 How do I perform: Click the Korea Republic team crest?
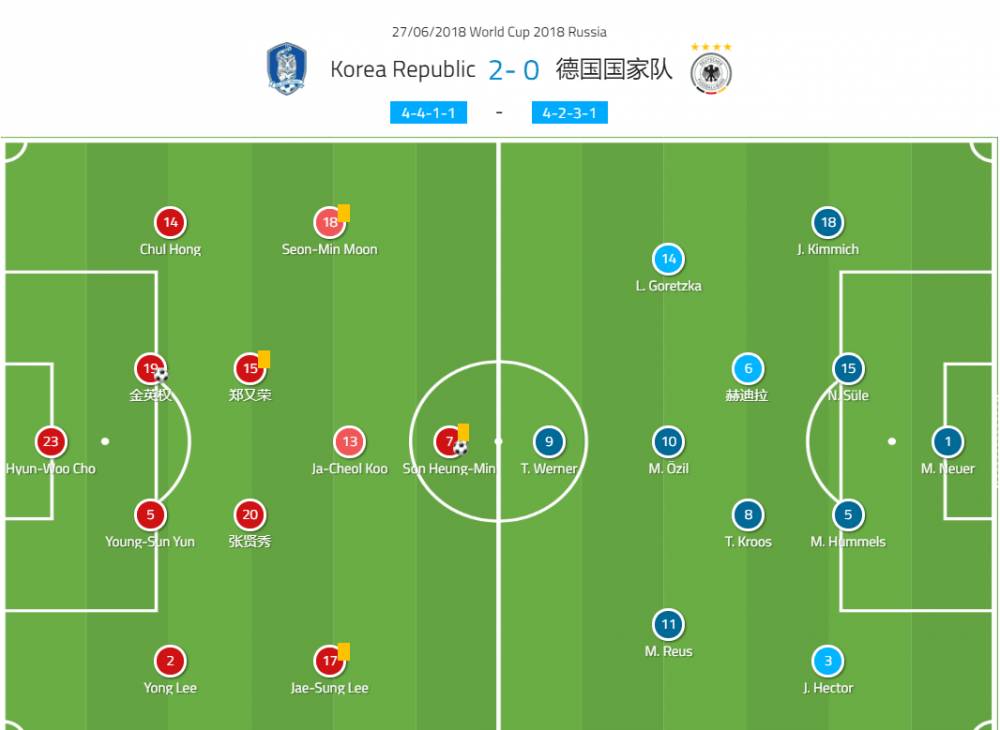tap(287, 69)
